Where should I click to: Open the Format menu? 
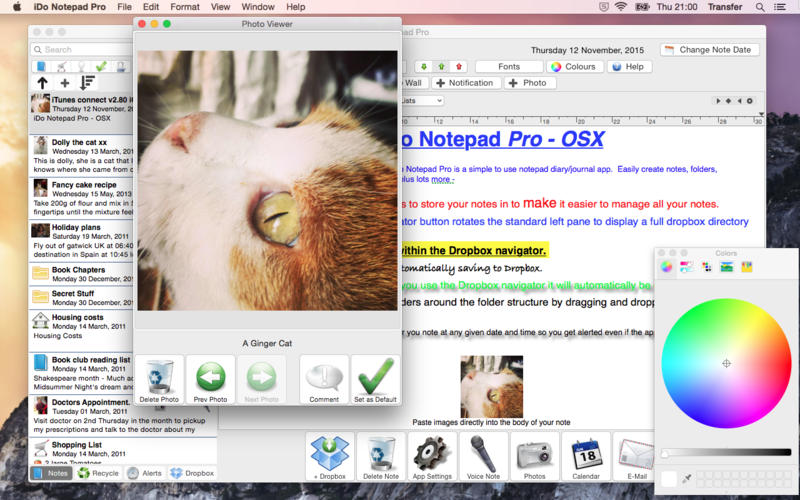[185, 7]
